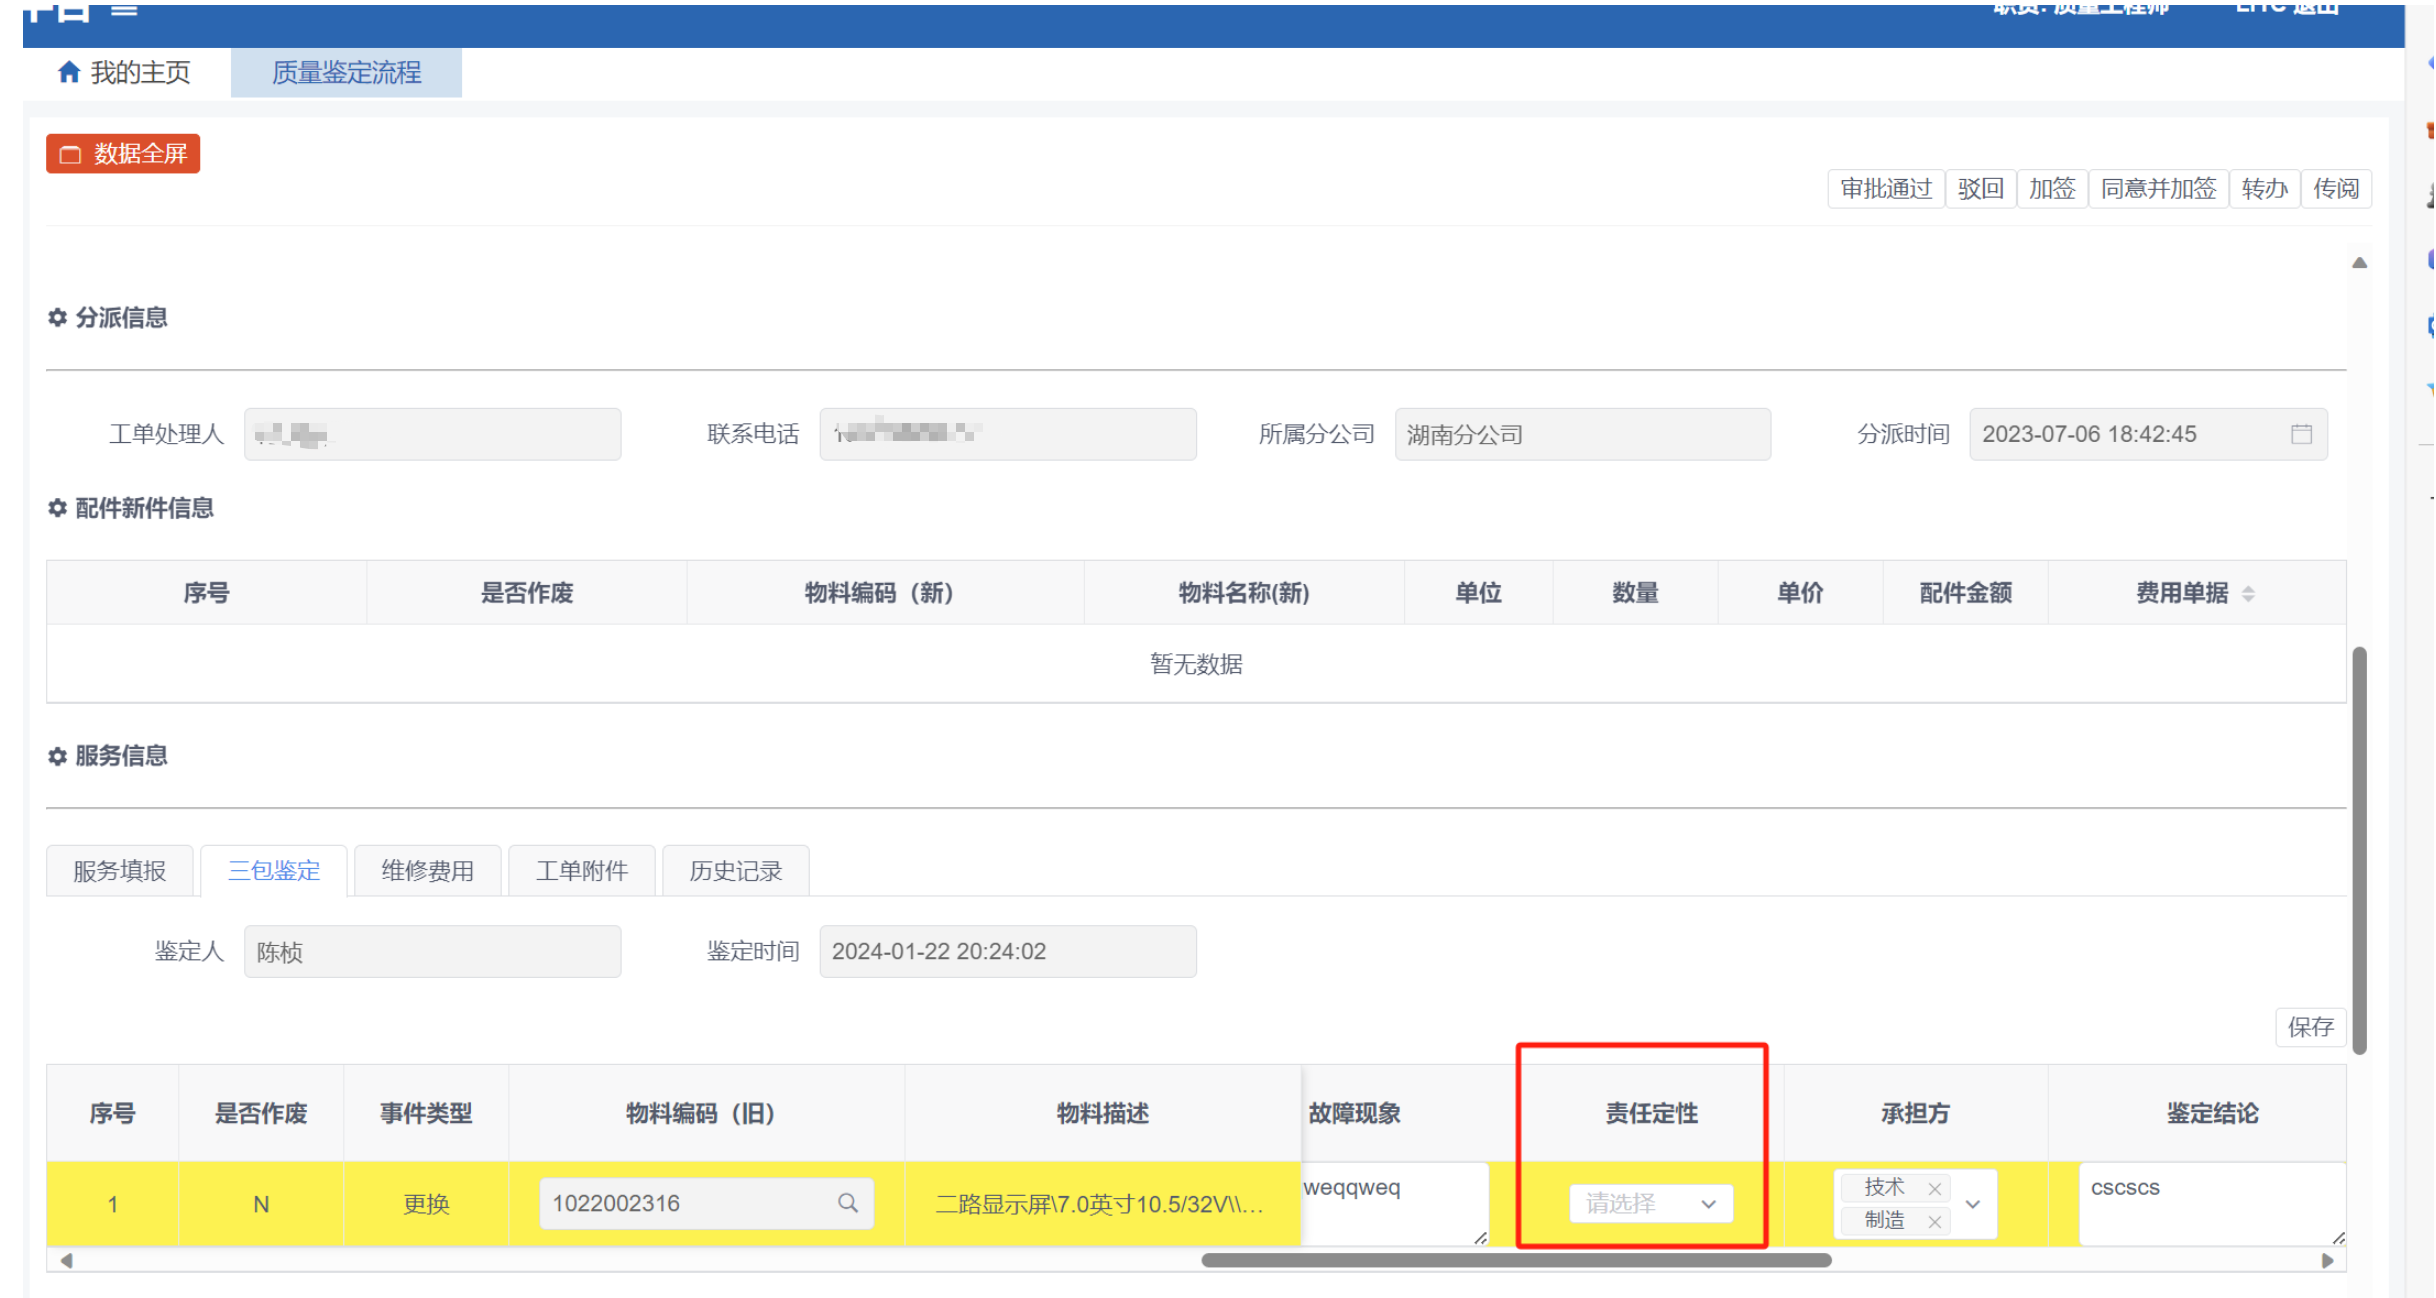This screenshot has height=1298, width=2436.
Task: Click 物料编码 input with 1022002316
Action: pos(707,1203)
